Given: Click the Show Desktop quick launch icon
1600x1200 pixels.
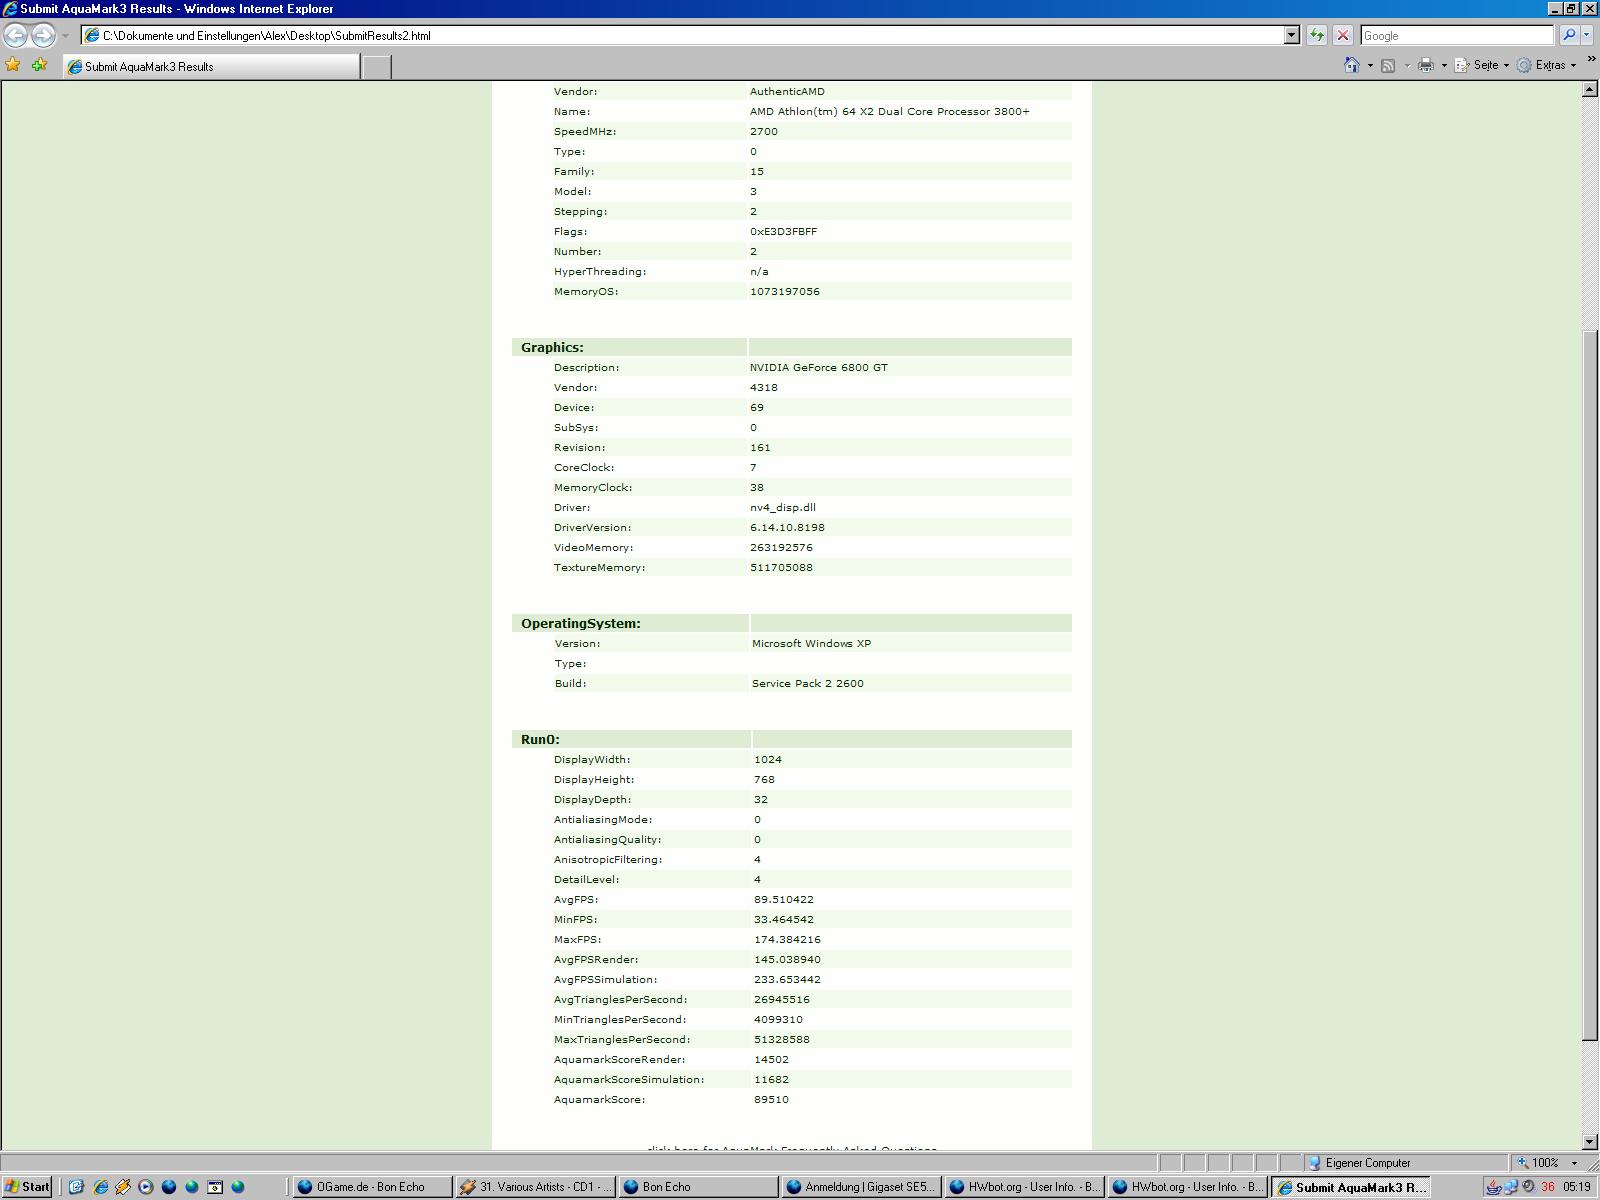Looking at the screenshot, I should 76,1187.
